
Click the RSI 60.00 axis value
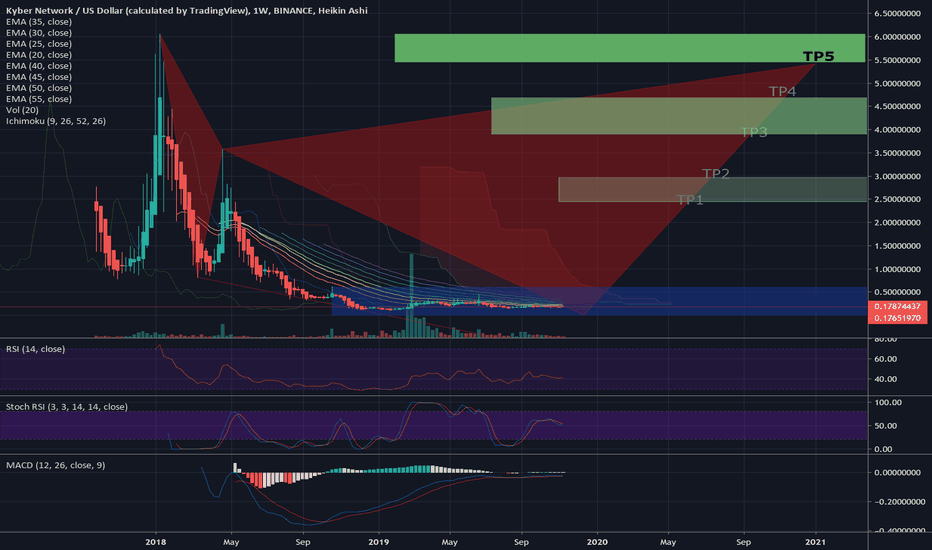pyautogui.click(x=886, y=359)
